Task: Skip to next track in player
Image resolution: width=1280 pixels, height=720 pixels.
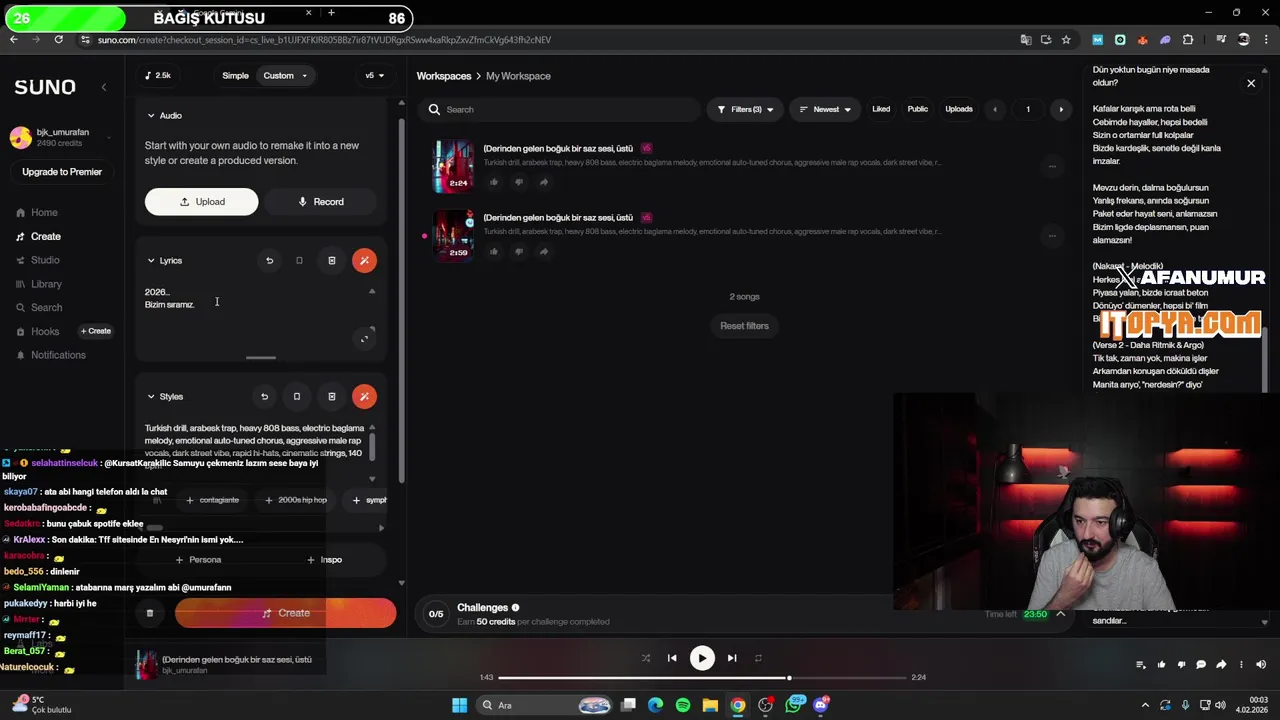Action: [732, 658]
